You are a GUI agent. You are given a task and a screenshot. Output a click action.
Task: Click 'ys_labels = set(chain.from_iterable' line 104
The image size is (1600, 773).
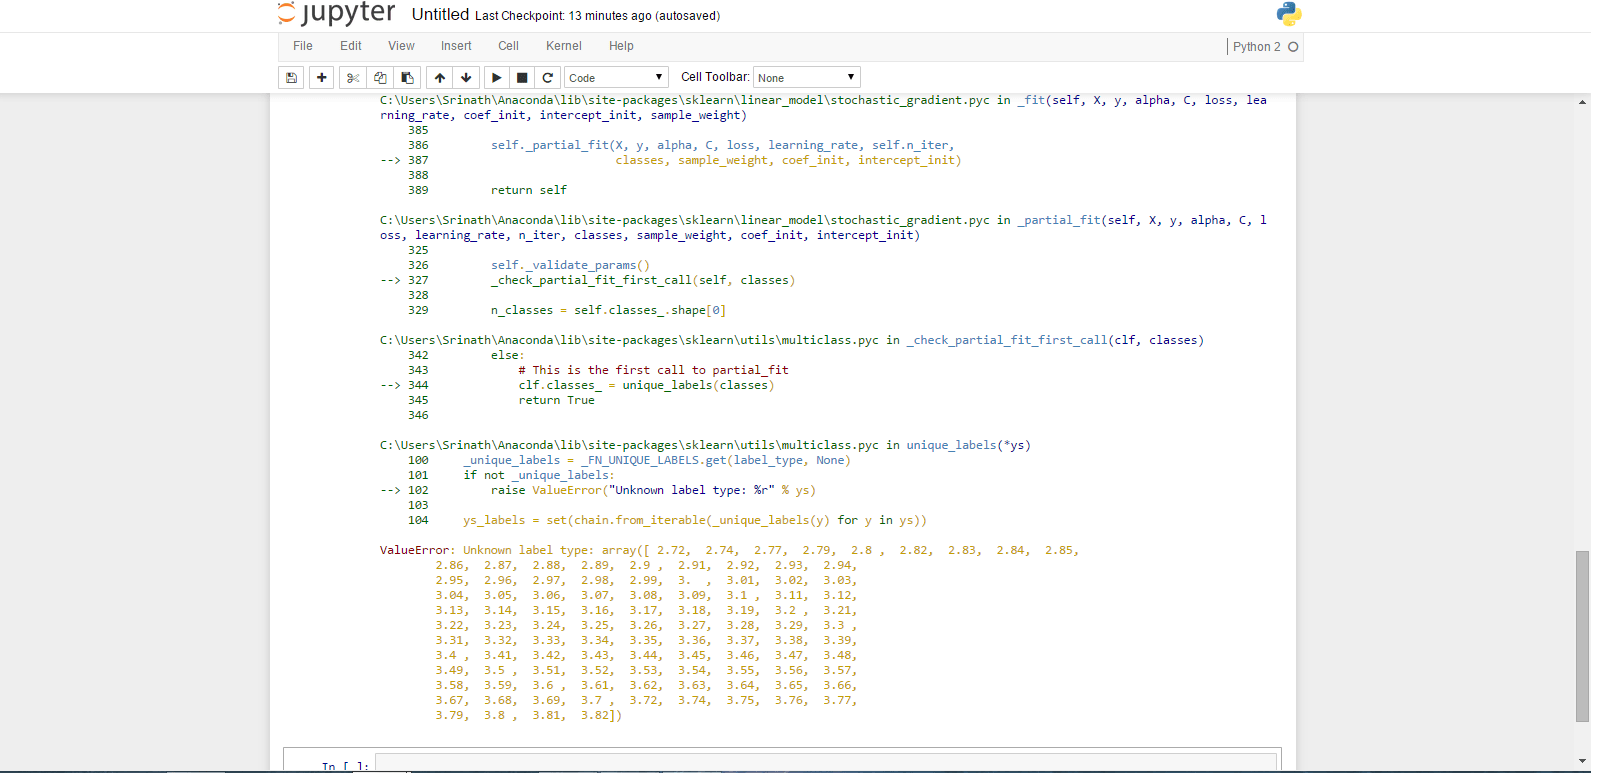695,520
